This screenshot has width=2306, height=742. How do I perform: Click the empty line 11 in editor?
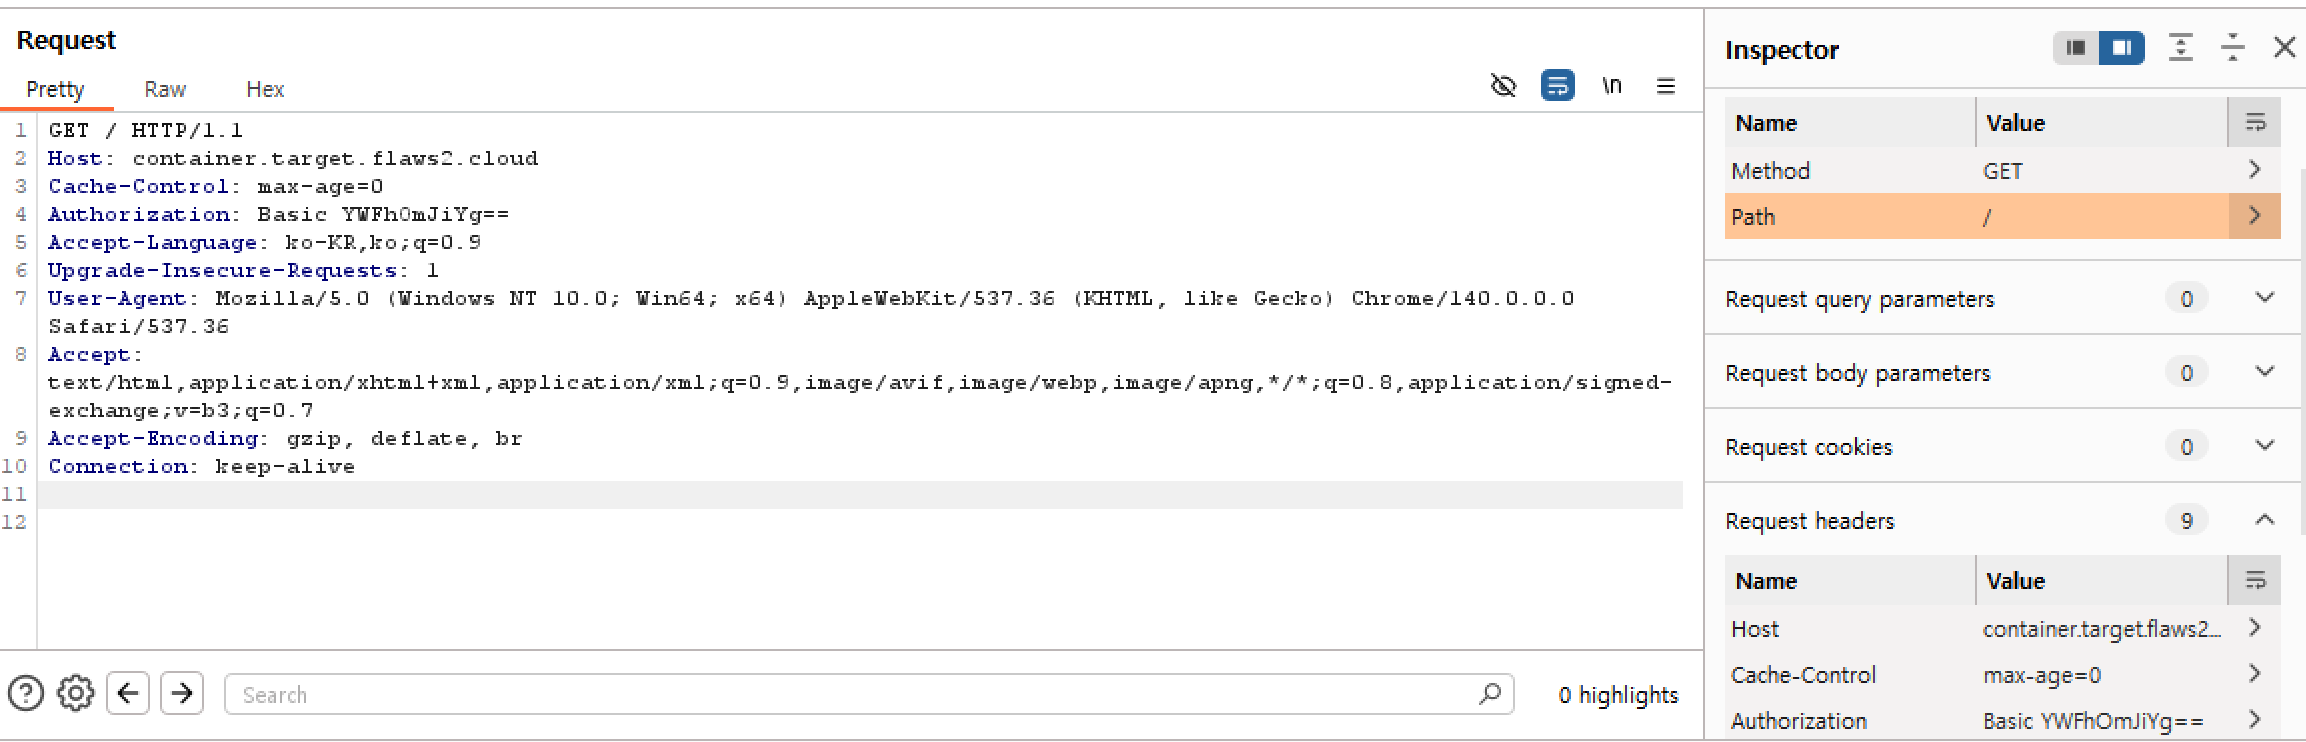pos(860,494)
